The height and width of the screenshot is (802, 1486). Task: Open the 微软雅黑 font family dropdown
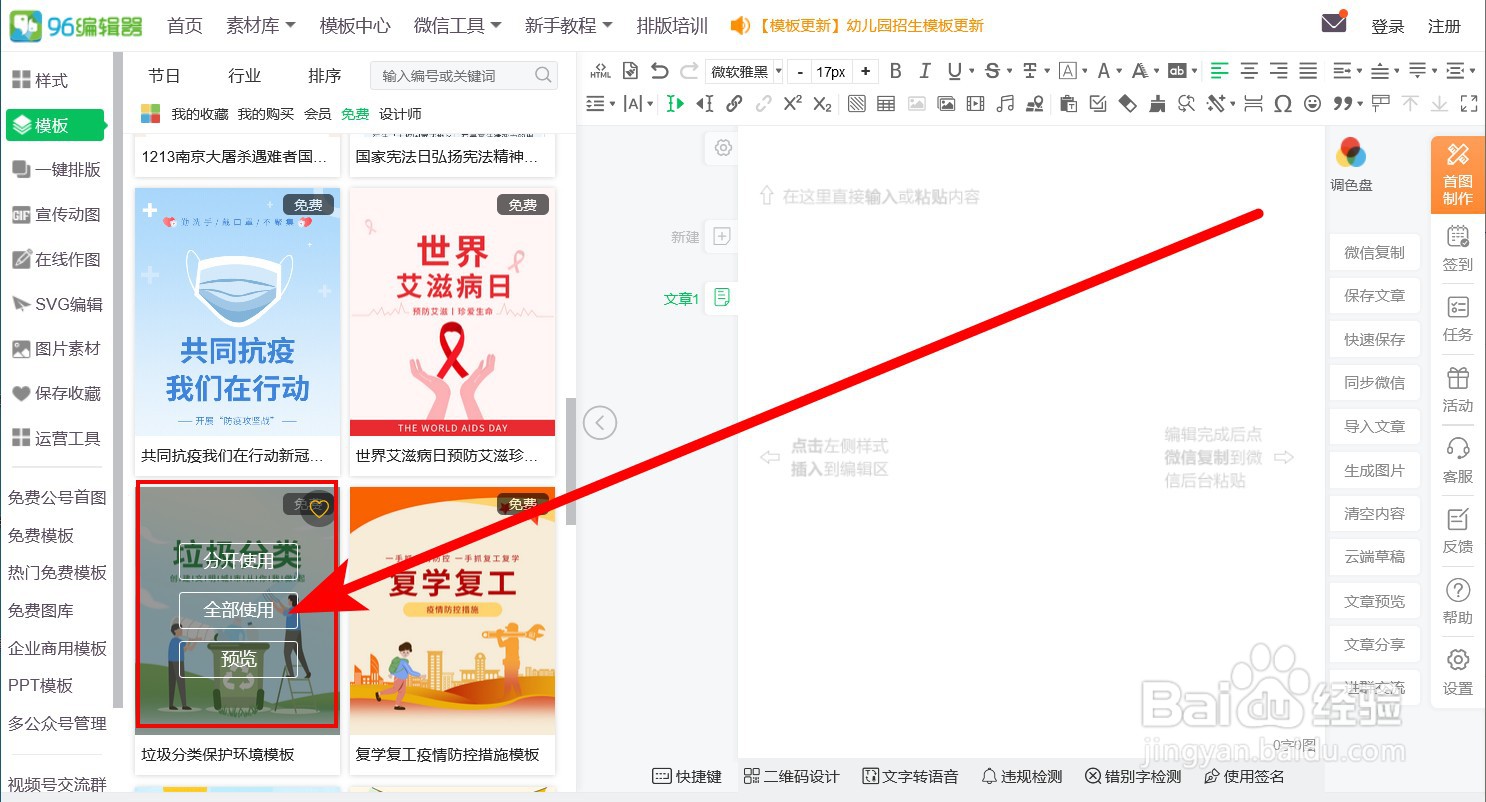point(745,71)
